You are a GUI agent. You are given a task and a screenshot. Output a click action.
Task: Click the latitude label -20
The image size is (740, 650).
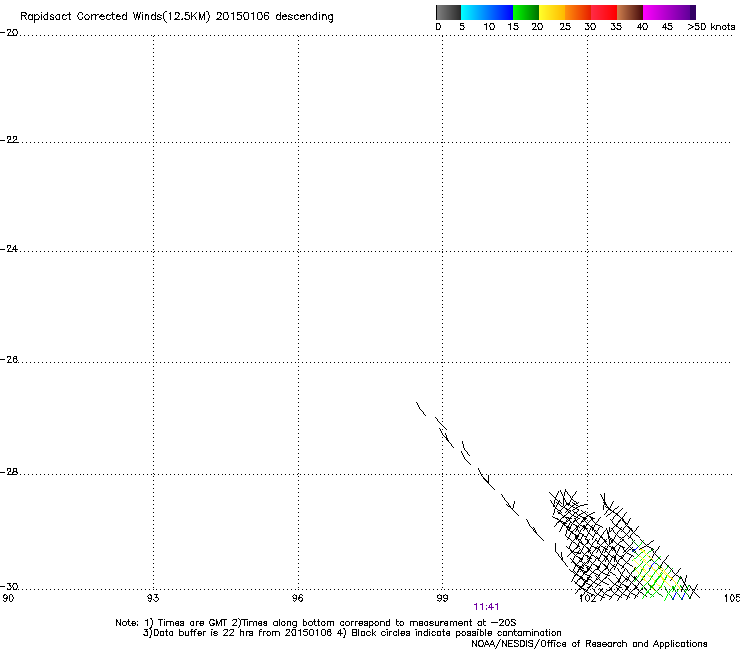(9, 32)
